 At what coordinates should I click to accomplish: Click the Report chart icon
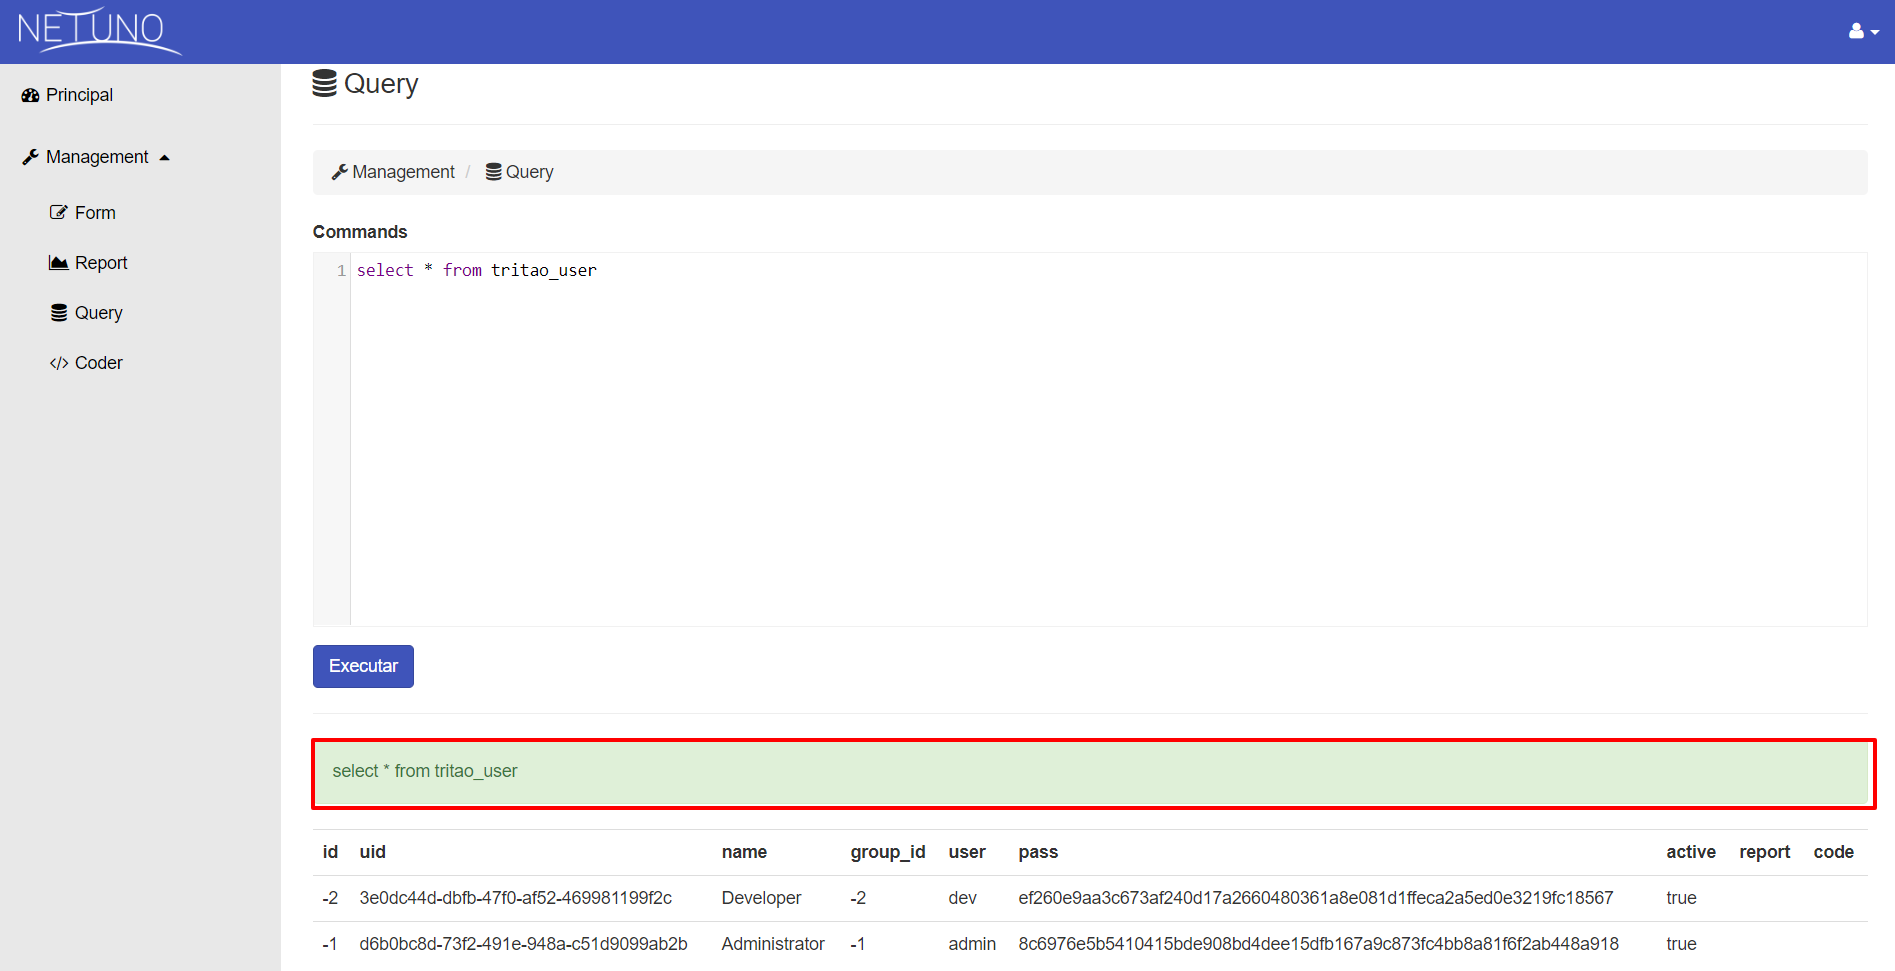point(59,262)
